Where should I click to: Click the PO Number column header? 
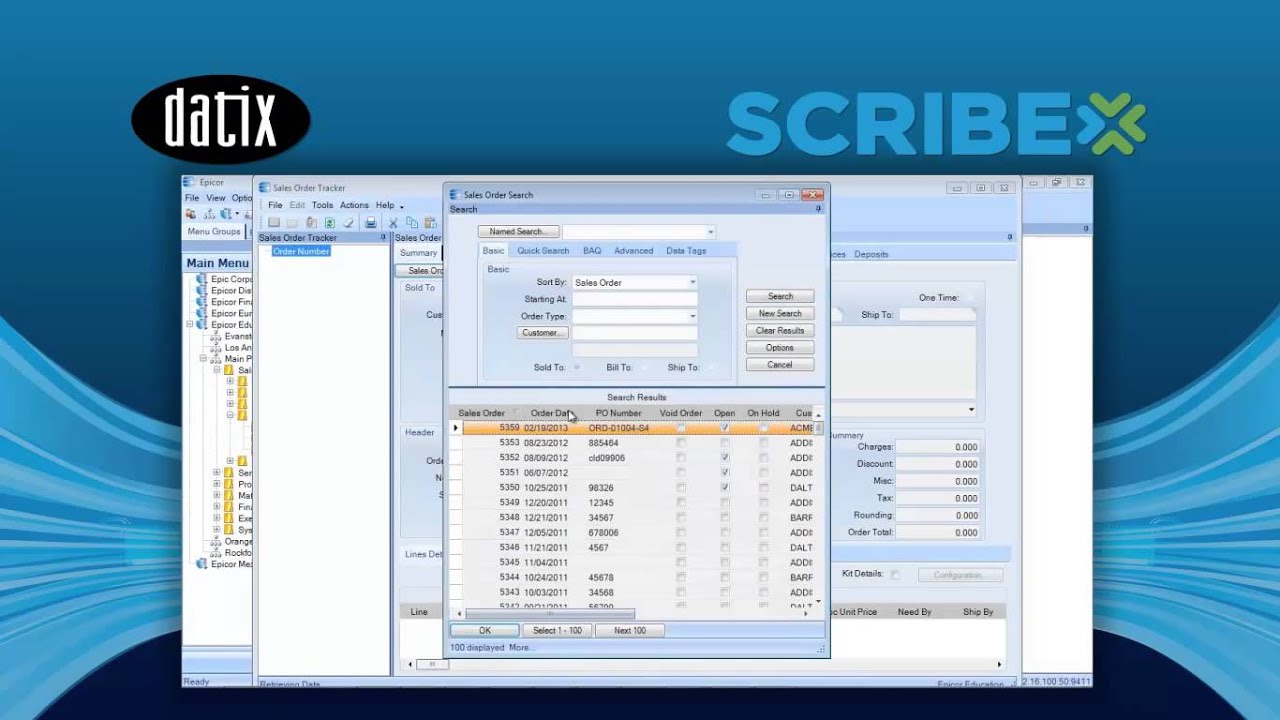pos(618,413)
